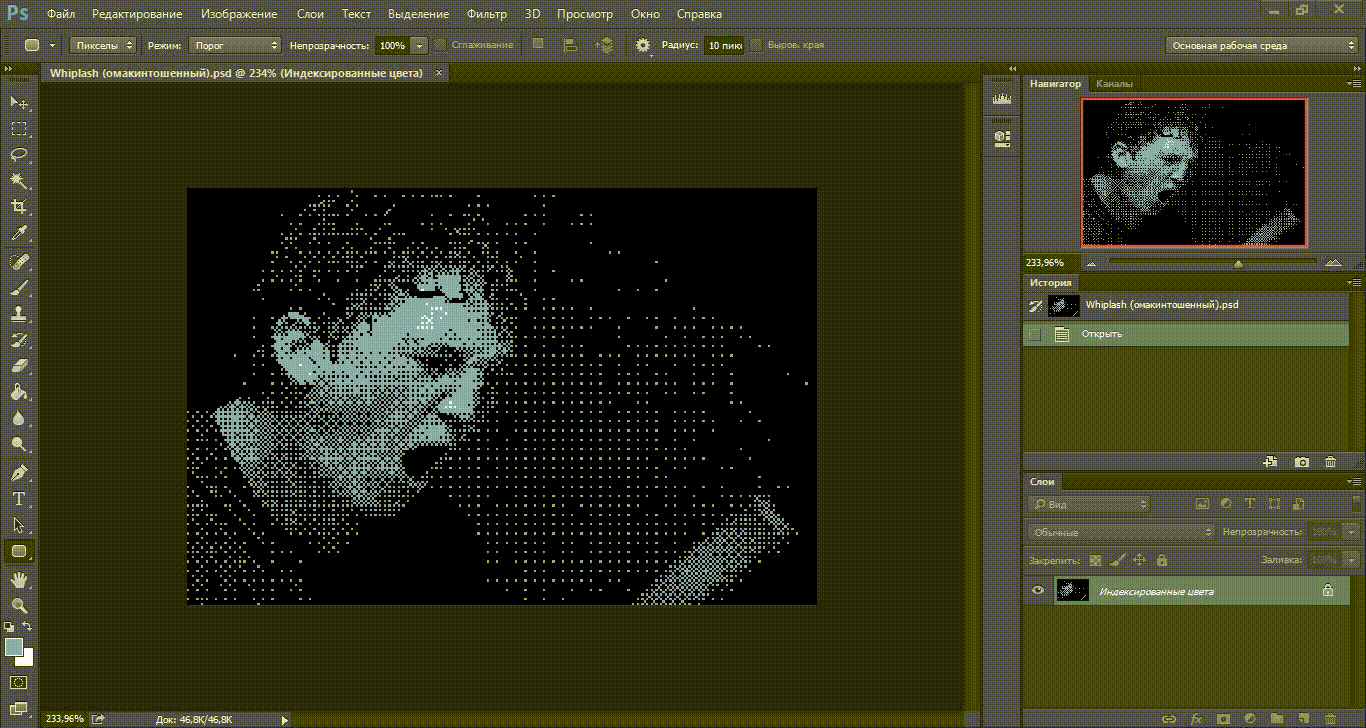Delete layer trash icon in Layers panel
Screen dimensions: 1366x728
click(1330, 718)
